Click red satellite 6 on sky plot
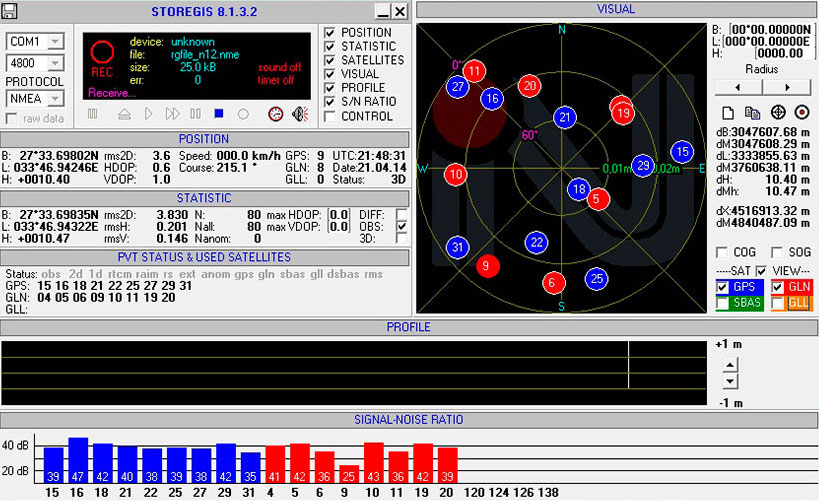Image resolution: width=819 pixels, height=501 pixels. pos(554,283)
